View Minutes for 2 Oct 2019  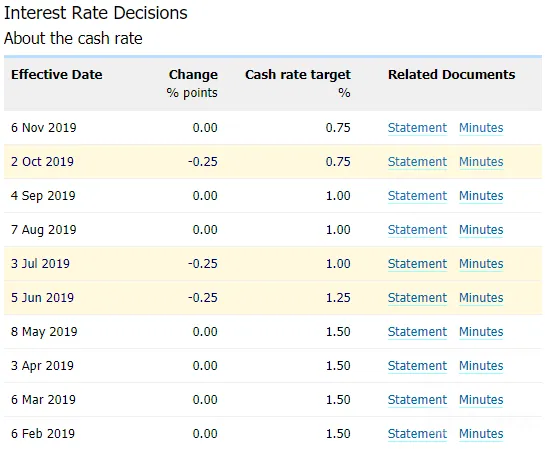[x=481, y=162]
